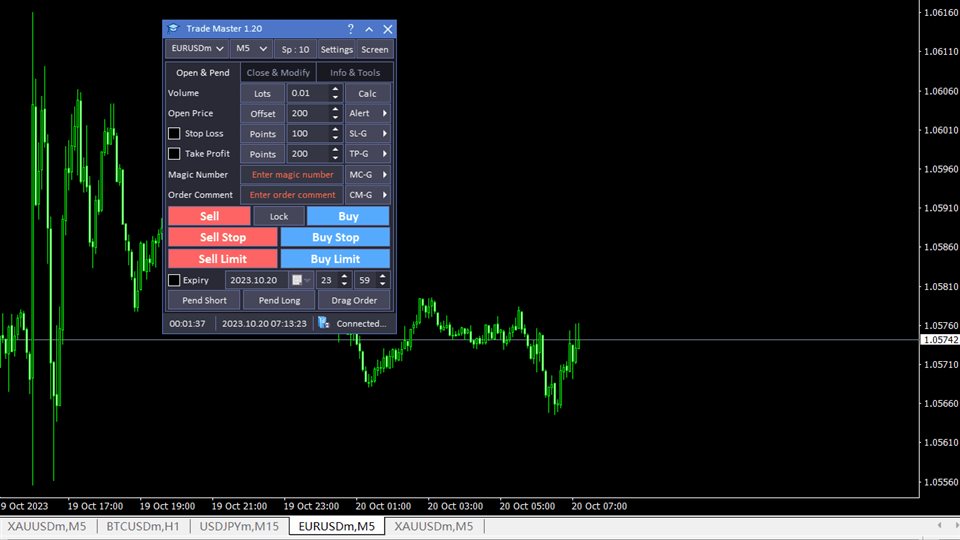The height and width of the screenshot is (540, 960).
Task: Open the EURUSDm symbol dropdown
Action: (197, 48)
